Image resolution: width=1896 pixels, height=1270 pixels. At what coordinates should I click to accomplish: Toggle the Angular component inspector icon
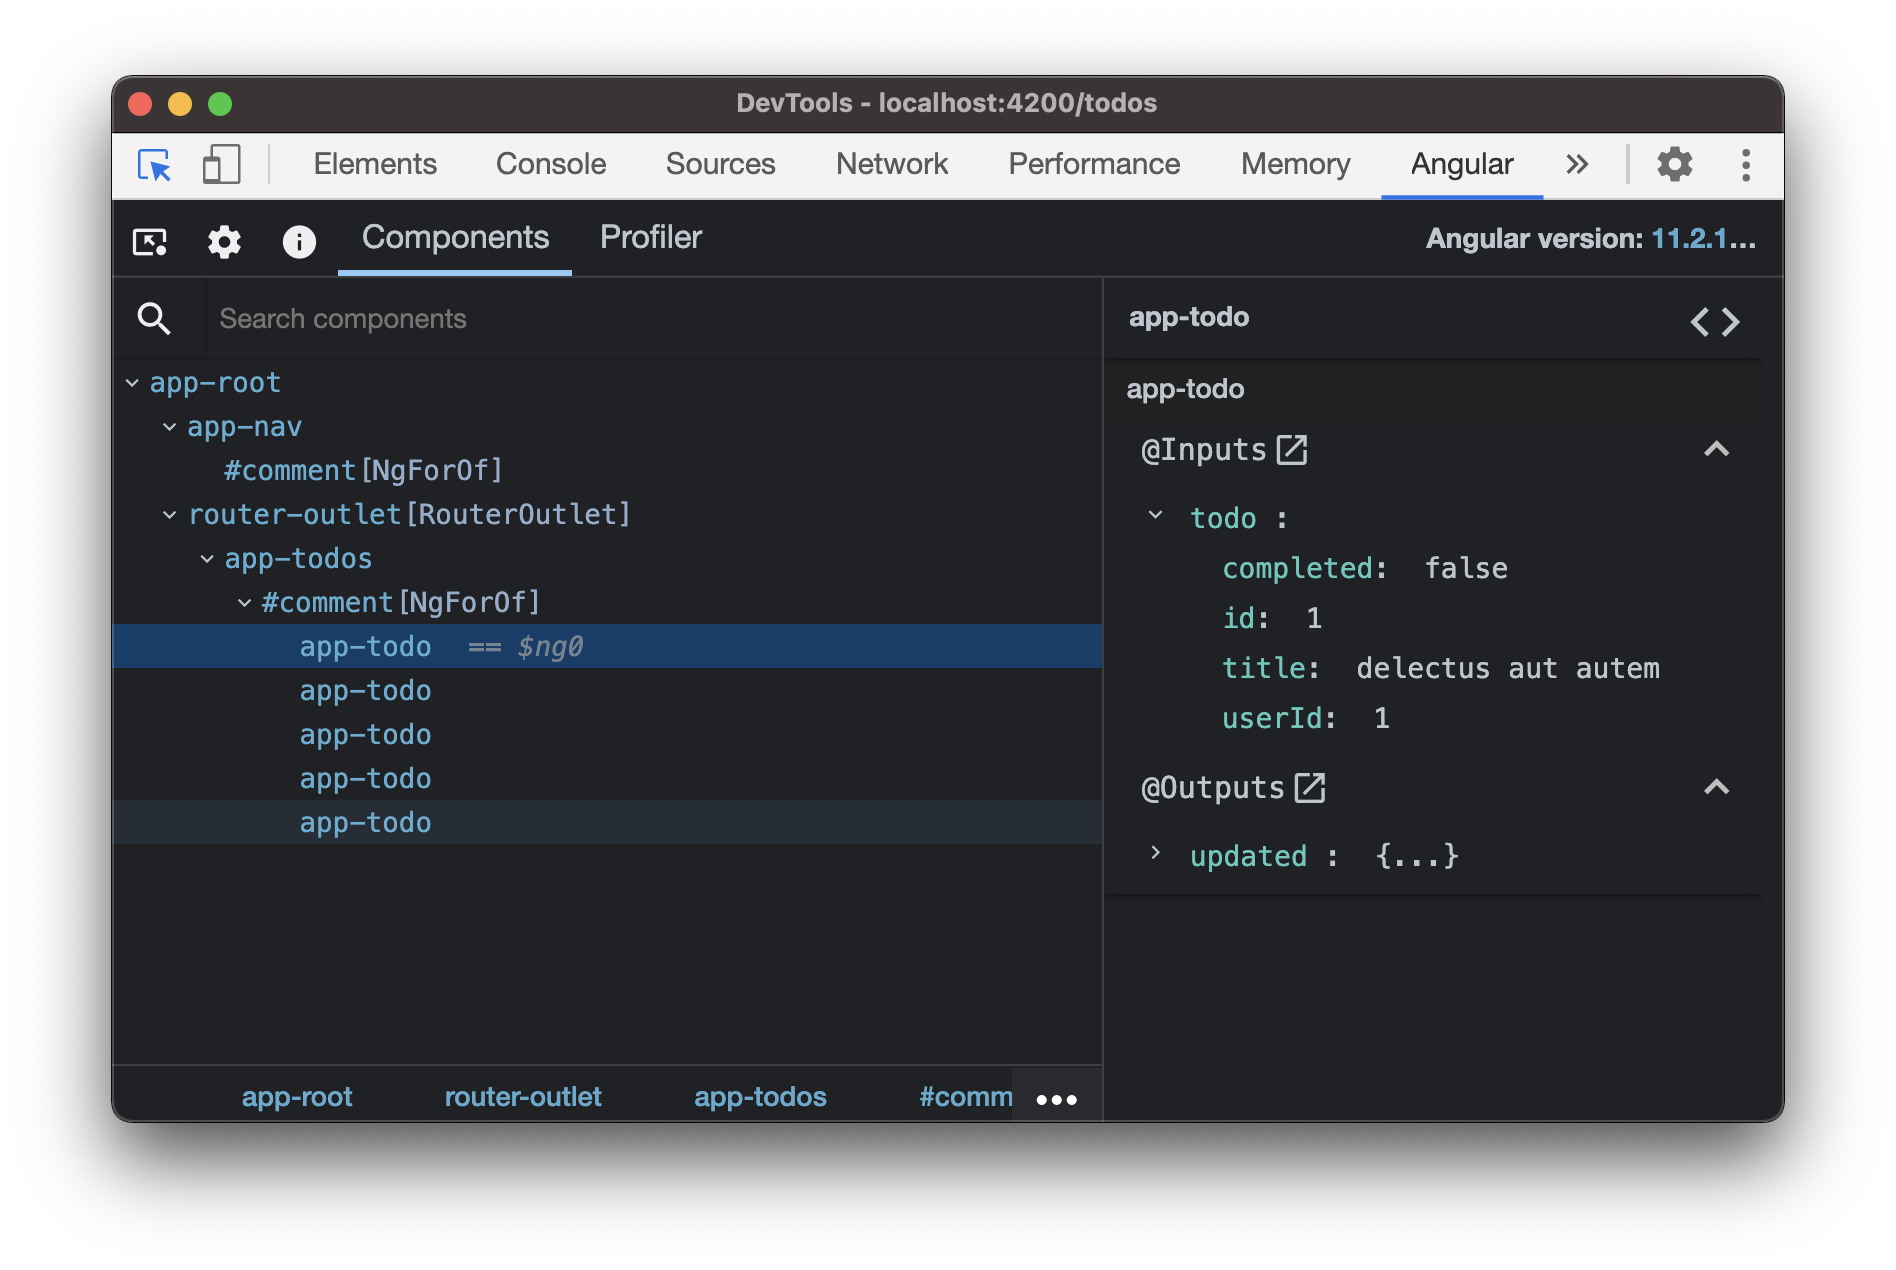(150, 241)
